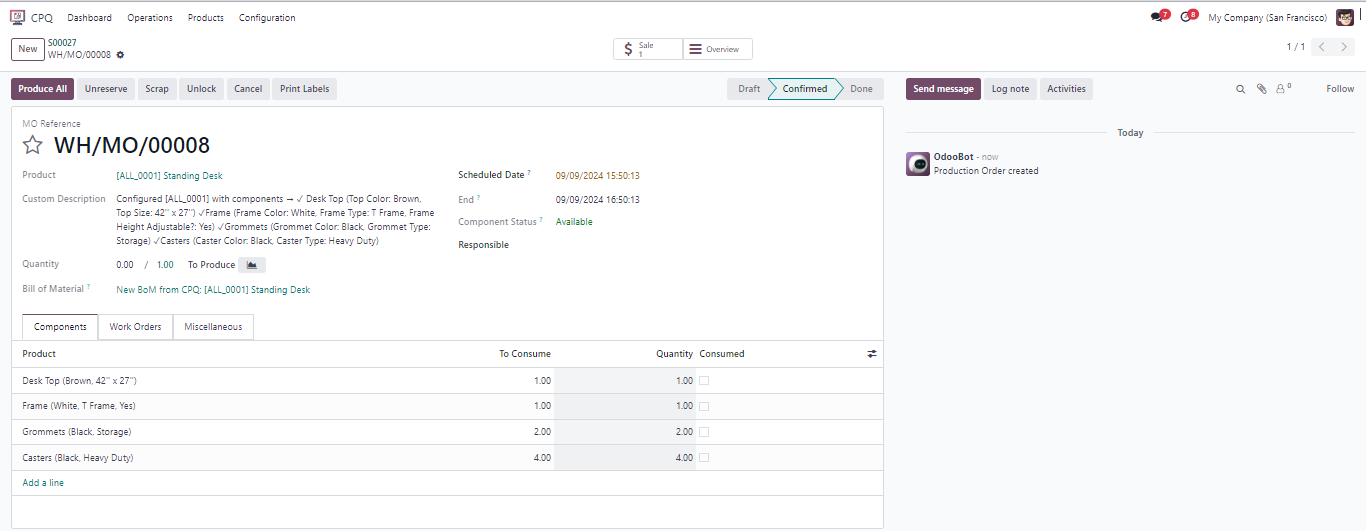Toggle consumed checkbox for the Desk Top row
1366x531 pixels.
click(x=704, y=381)
